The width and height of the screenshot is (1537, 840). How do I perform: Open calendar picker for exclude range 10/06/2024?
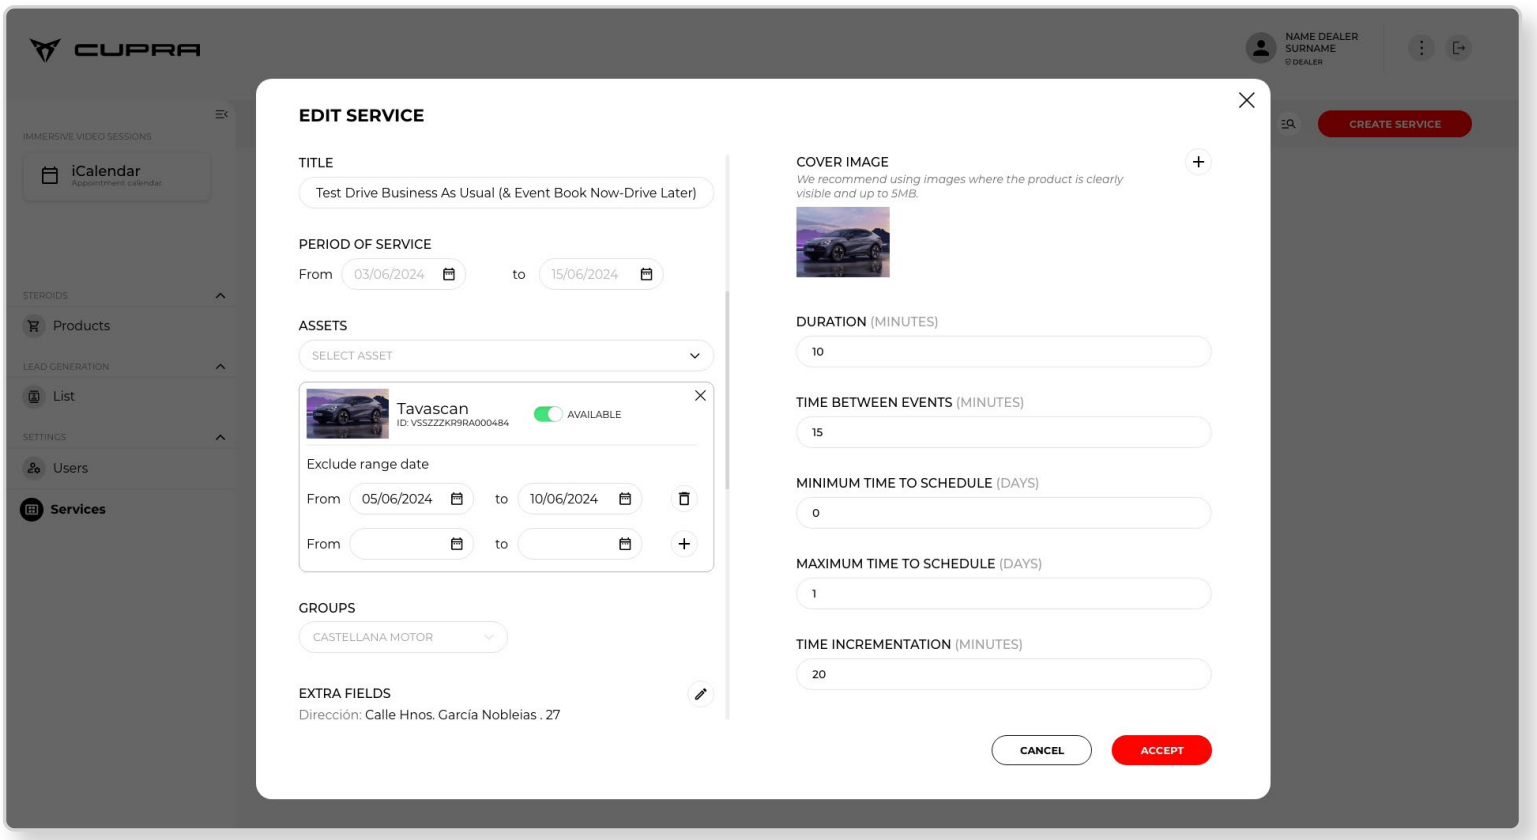pyautogui.click(x=625, y=499)
